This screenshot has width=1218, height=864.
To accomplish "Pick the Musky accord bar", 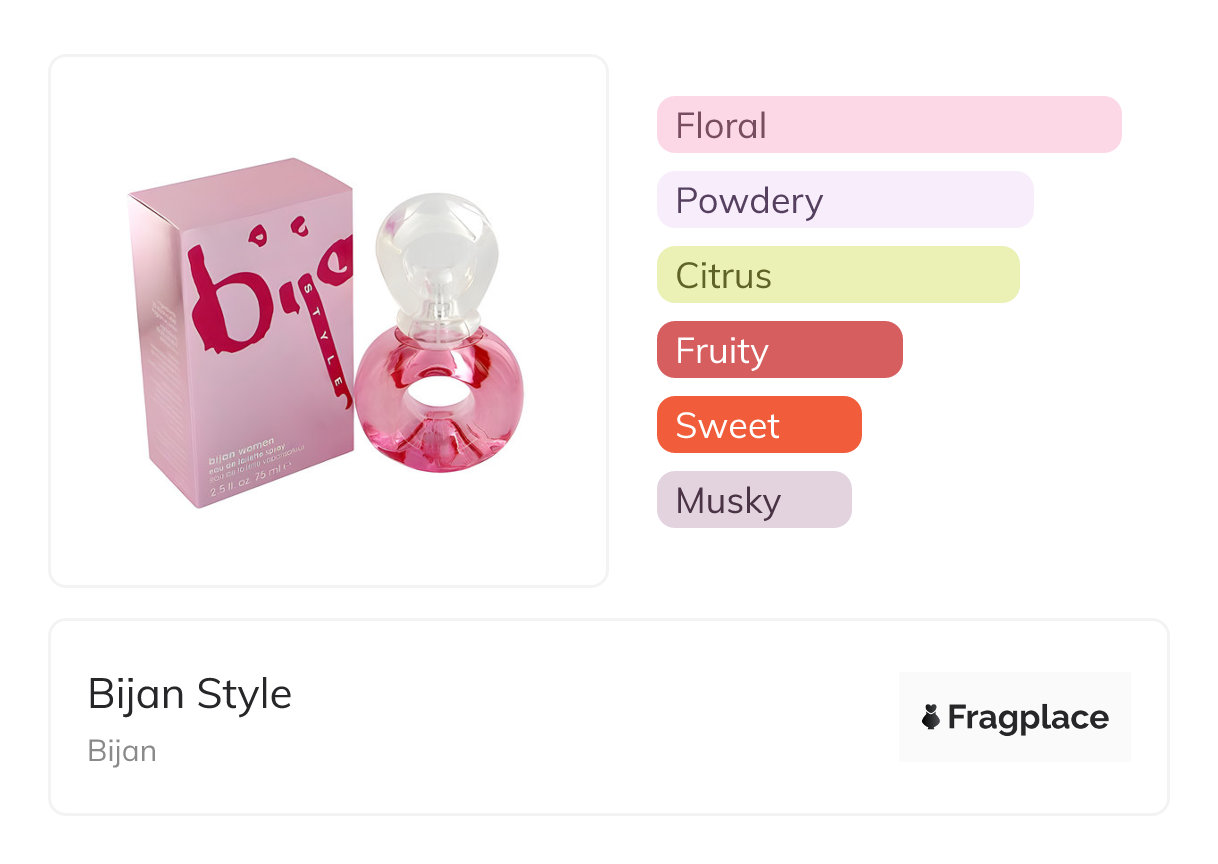I will tap(754, 500).
